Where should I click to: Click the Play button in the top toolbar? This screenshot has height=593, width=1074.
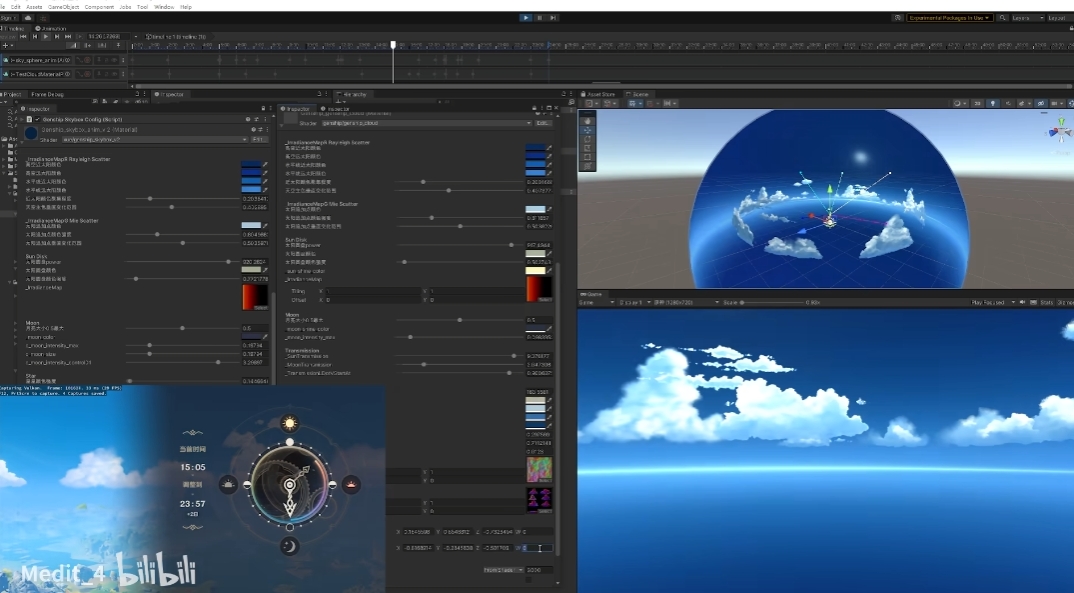coord(525,18)
